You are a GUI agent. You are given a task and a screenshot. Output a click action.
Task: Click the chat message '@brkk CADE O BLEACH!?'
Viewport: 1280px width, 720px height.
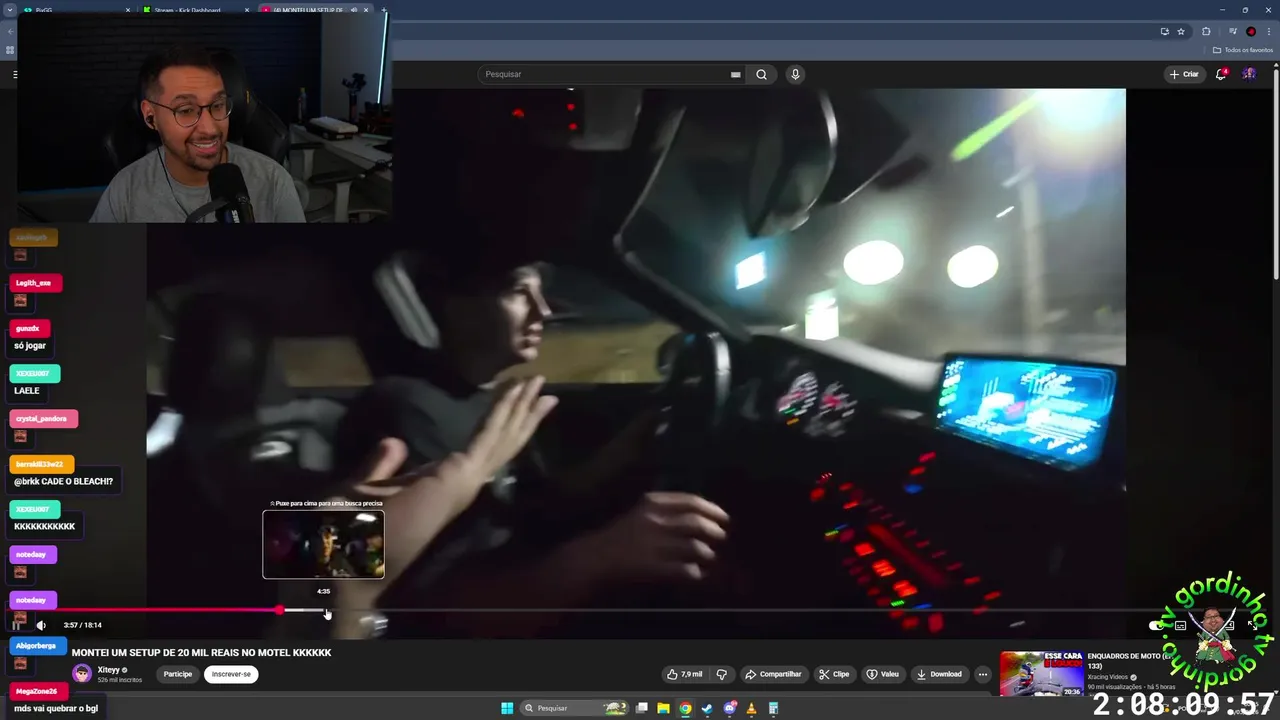(63, 481)
